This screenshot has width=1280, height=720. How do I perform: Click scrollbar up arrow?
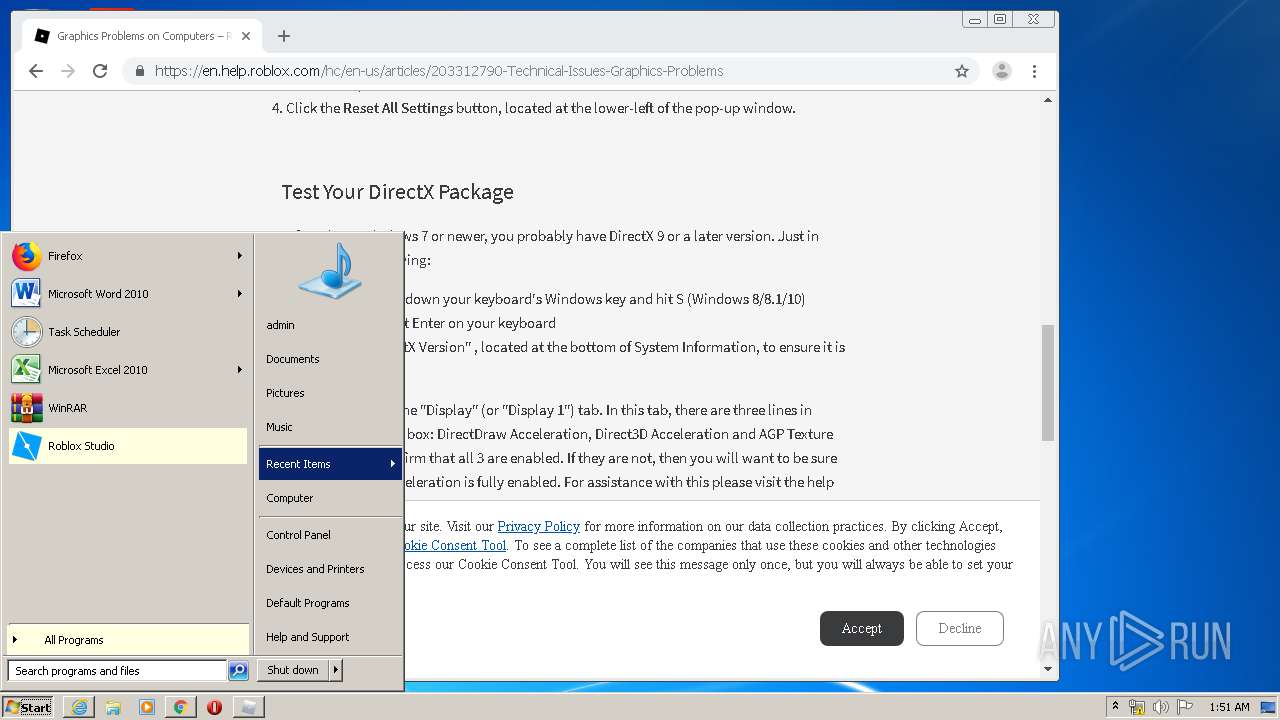pyautogui.click(x=1048, y=100)
